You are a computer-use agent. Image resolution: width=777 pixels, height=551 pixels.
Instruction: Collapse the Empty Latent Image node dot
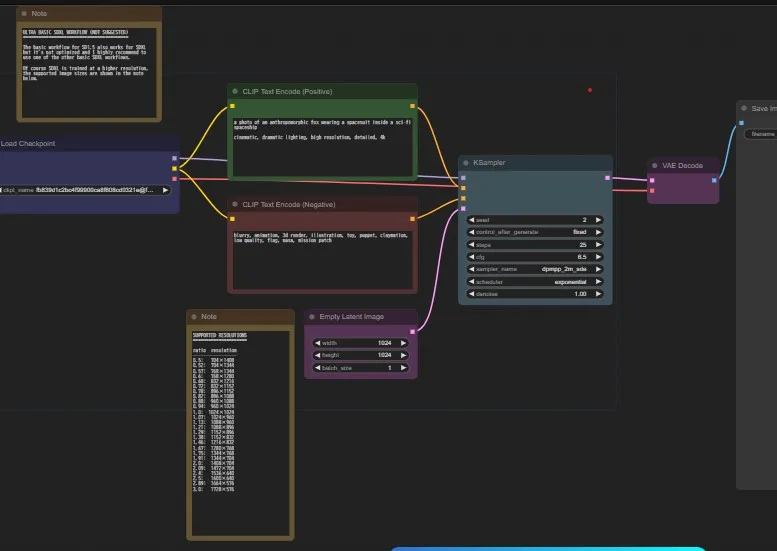coord(311,317)
